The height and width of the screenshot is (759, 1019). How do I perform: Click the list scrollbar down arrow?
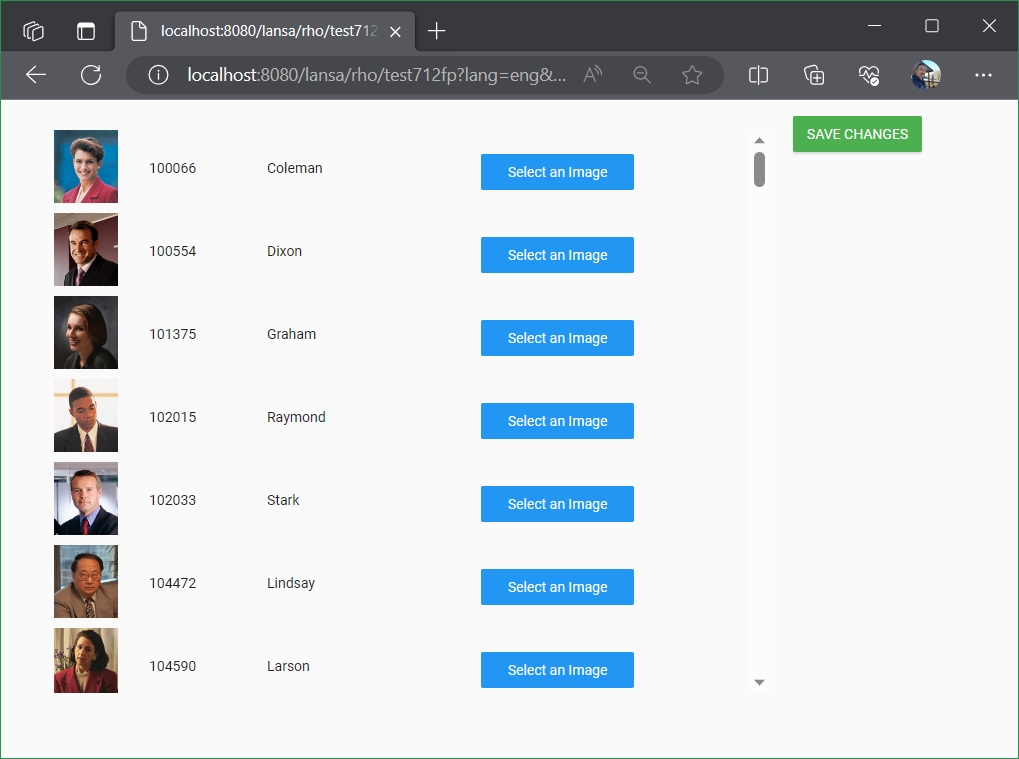[x=759, y=682]
